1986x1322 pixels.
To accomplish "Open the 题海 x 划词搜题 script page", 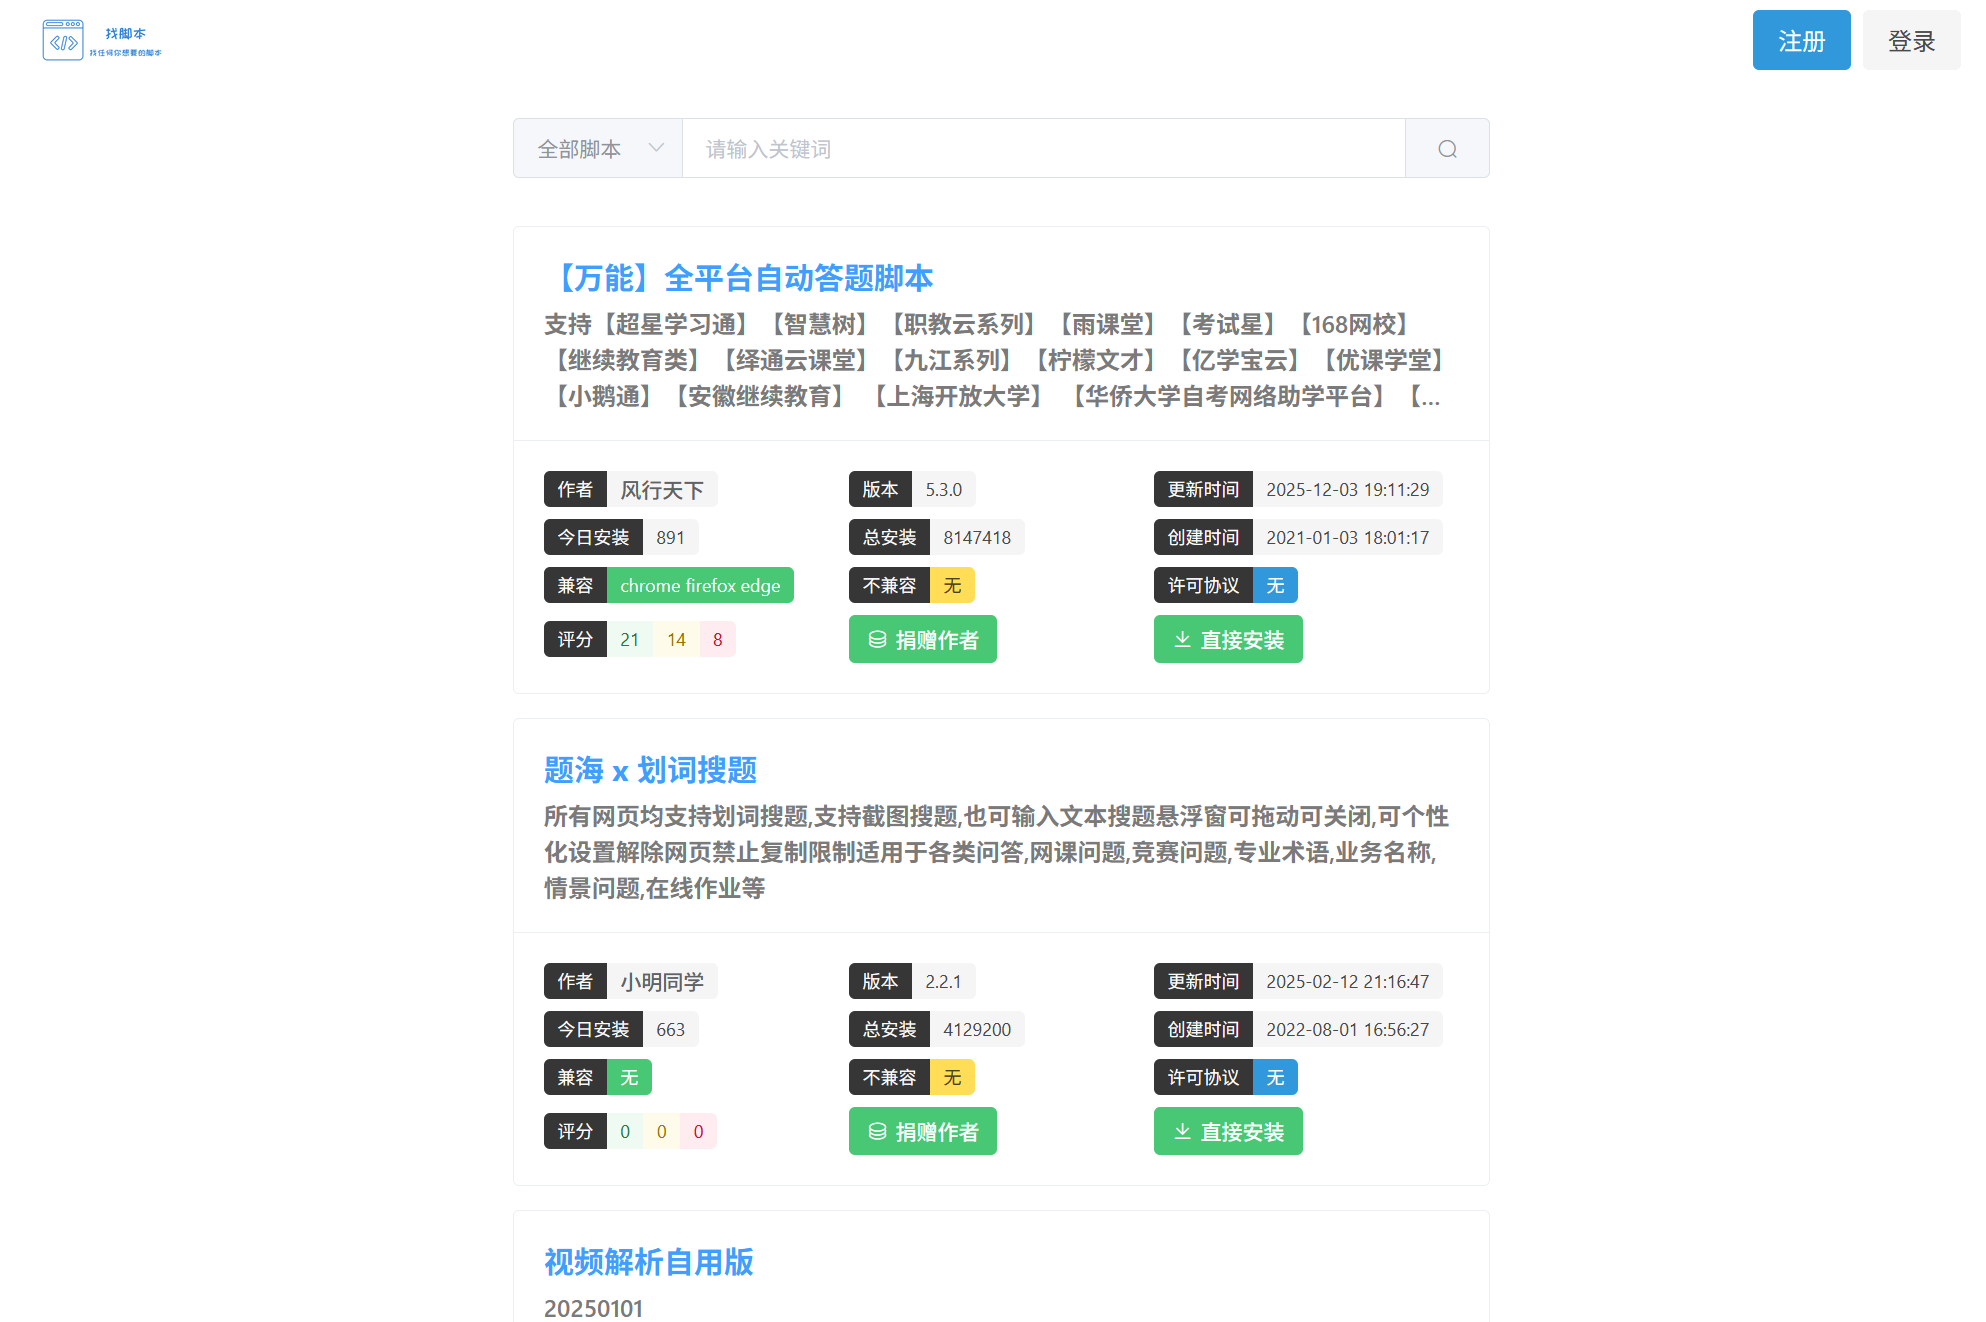I will [649, 770].
